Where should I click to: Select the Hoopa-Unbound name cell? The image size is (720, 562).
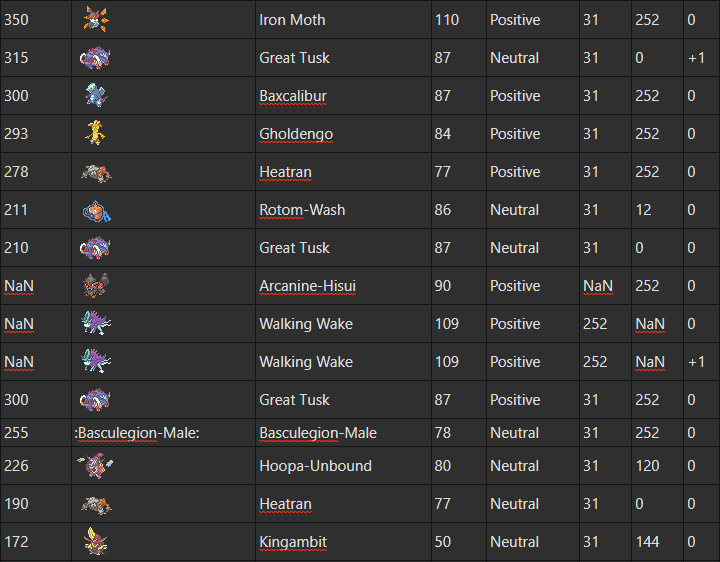315,466
